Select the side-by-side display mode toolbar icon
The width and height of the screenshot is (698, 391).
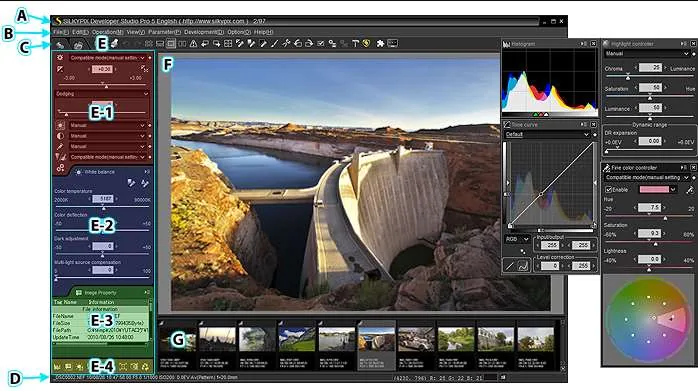[x=182, y=44]
